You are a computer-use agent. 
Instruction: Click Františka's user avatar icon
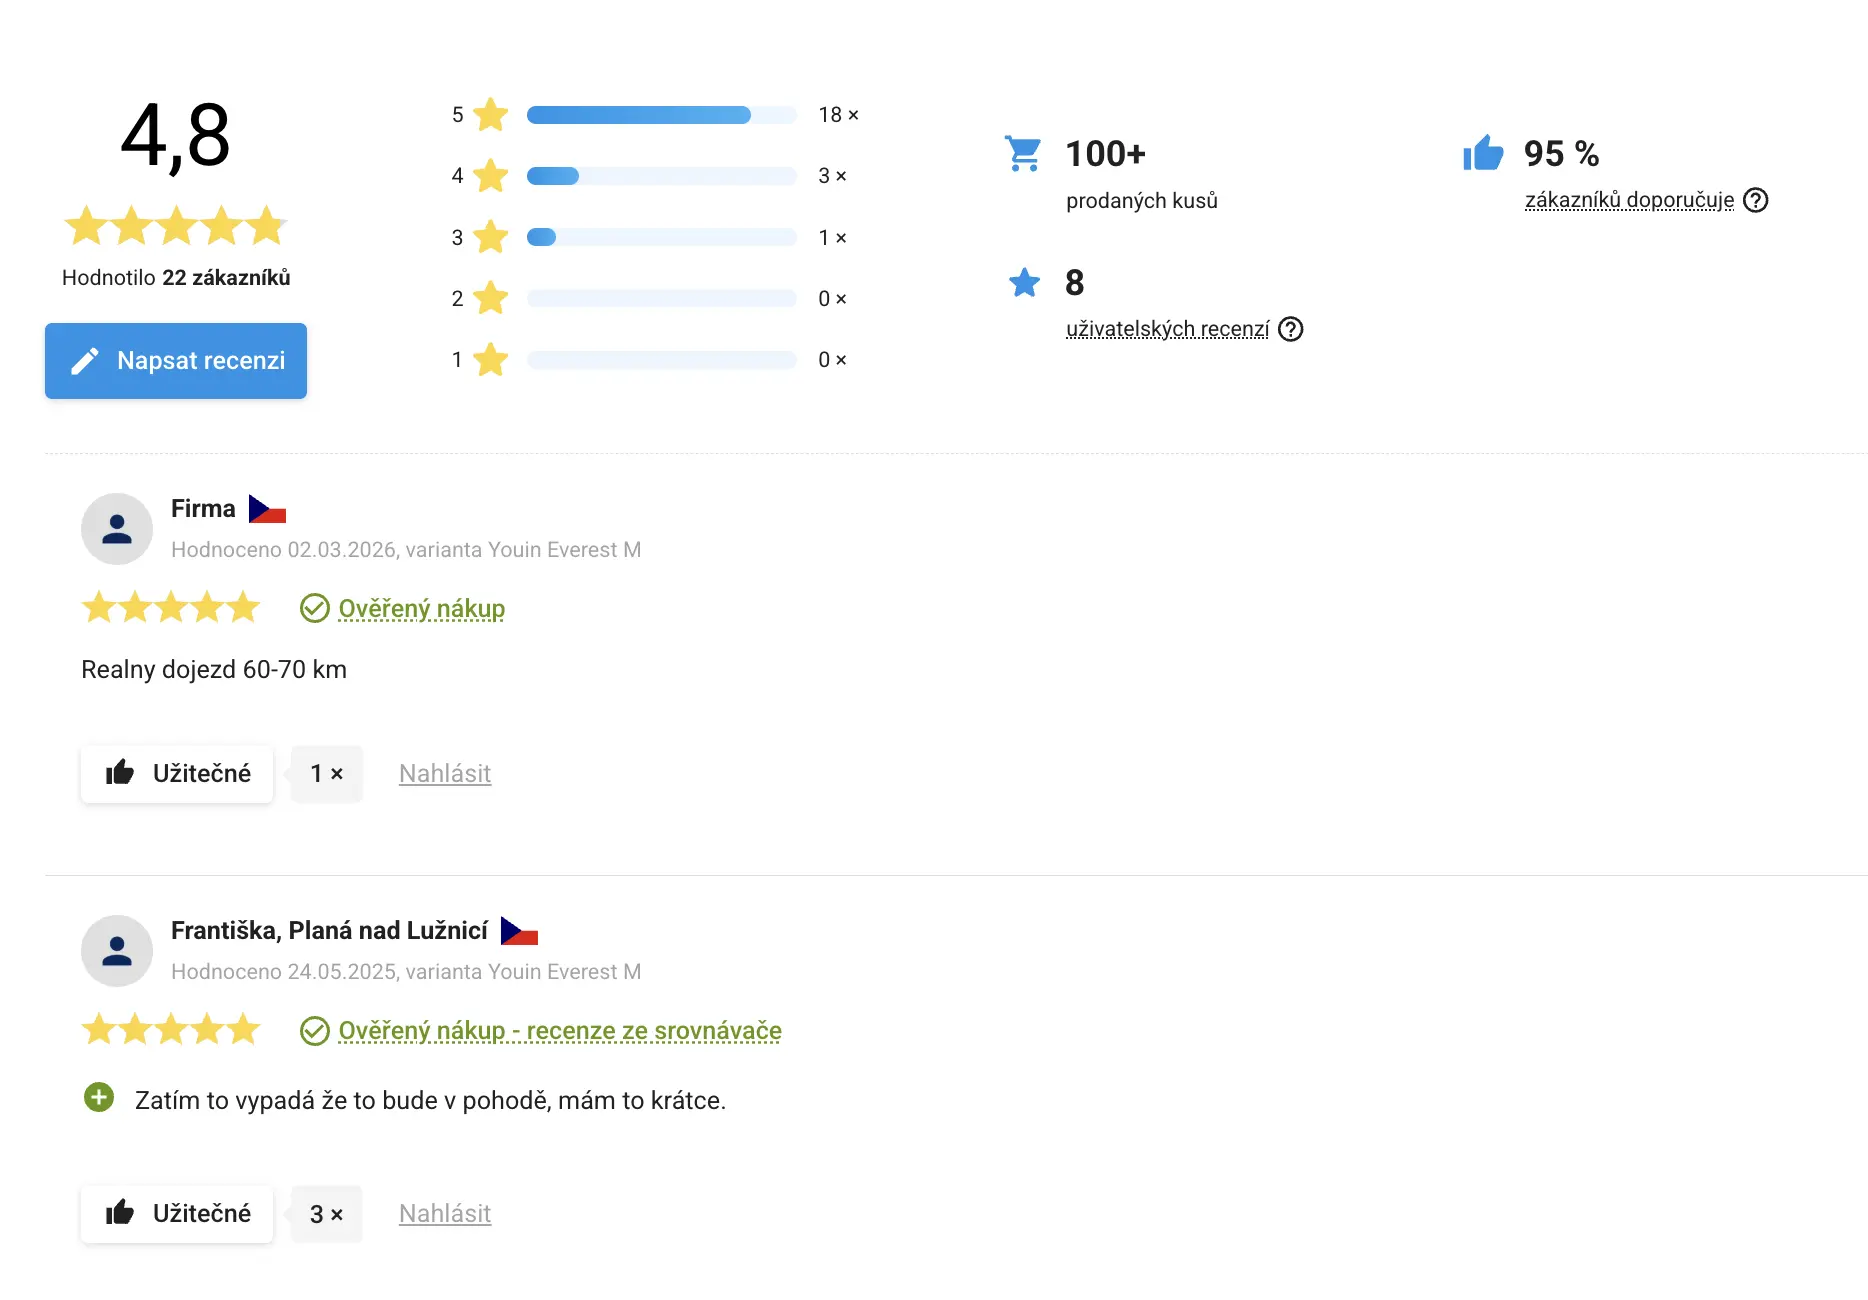pos(117,951)
